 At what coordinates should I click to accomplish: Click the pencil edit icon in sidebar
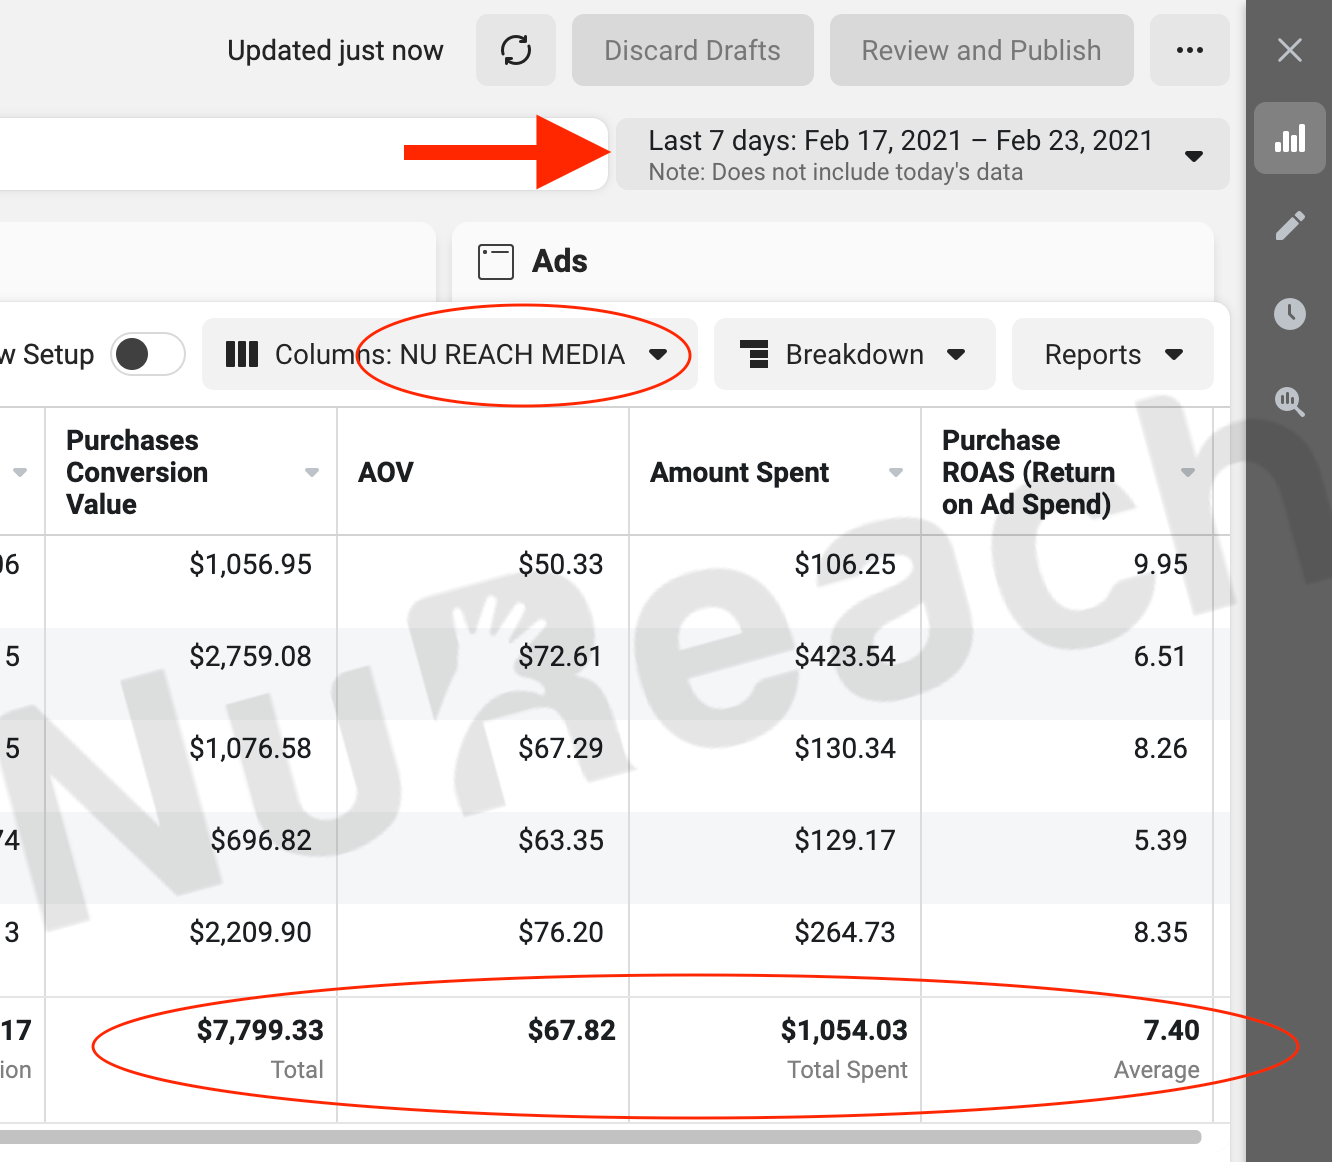click(x=1289, y=226)
